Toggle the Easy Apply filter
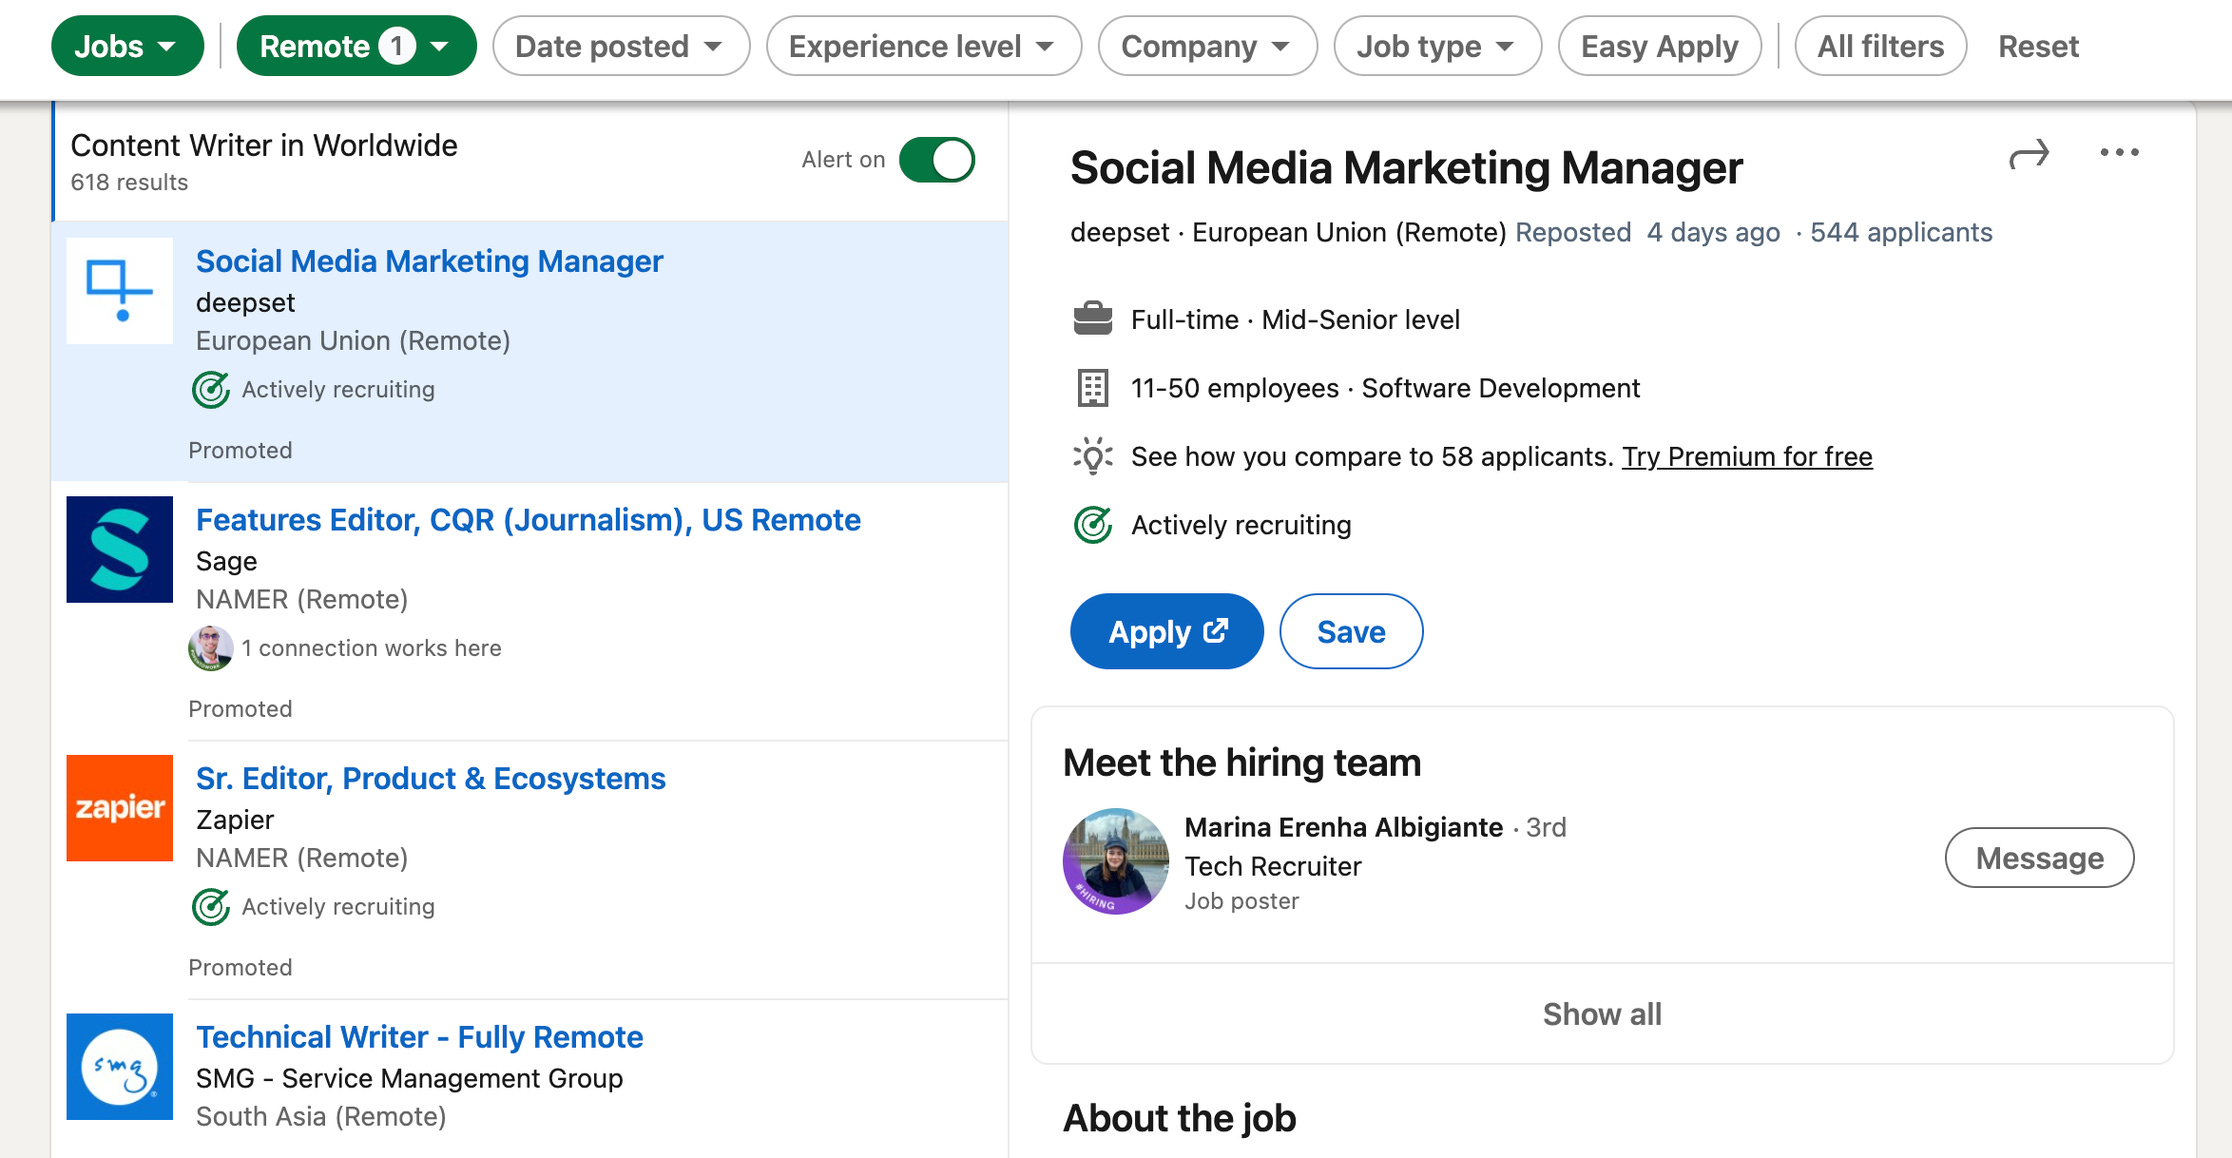This screenshot has width=2232, height=1158. click(1659, 46)
